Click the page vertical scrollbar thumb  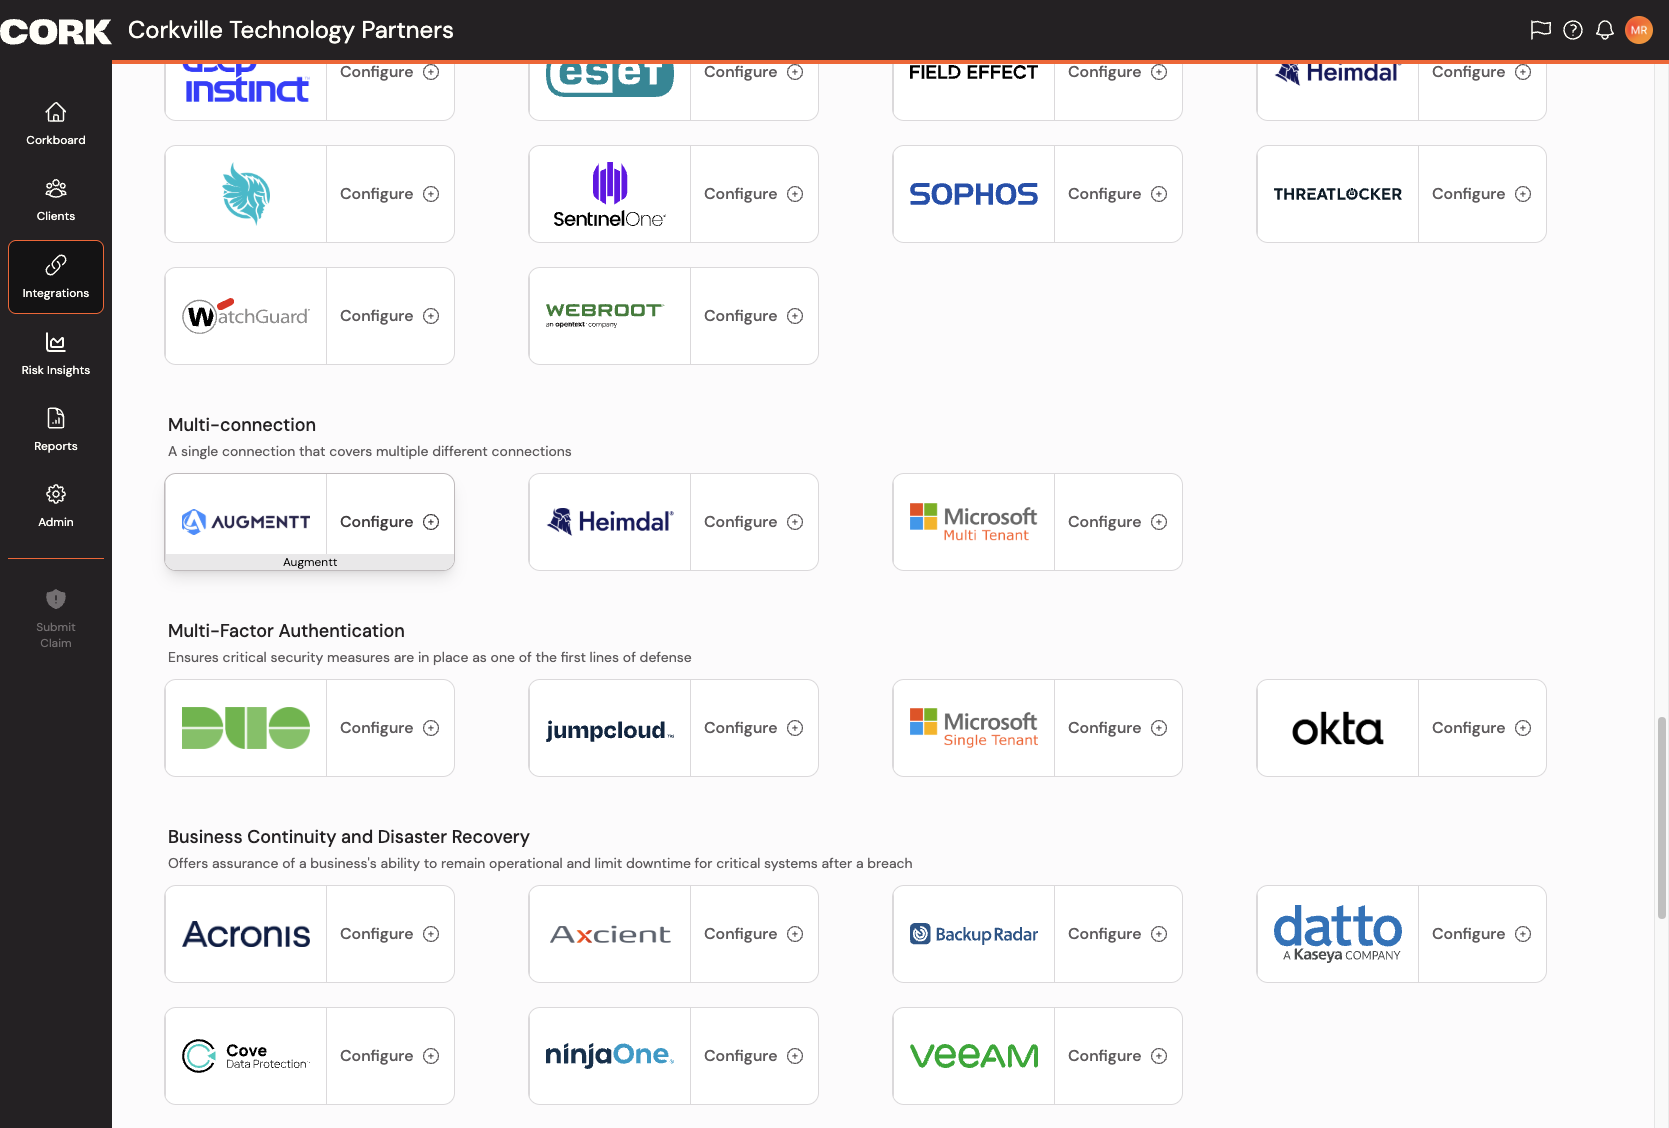point(1662,817)
